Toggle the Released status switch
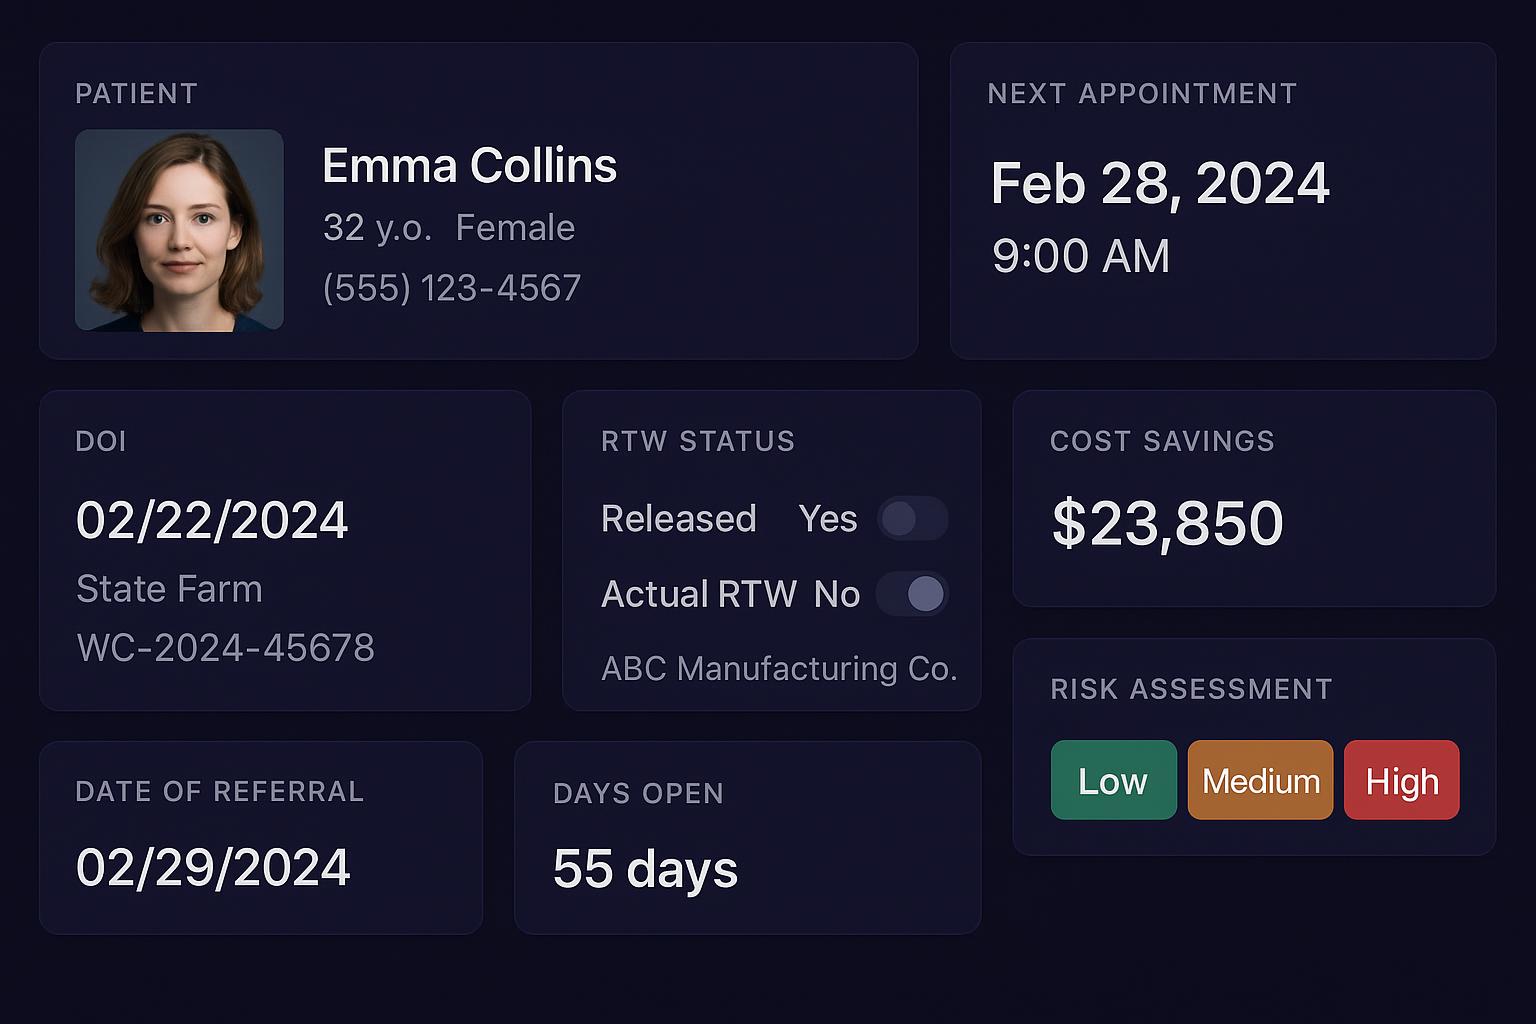 click(x=911, y=518)
